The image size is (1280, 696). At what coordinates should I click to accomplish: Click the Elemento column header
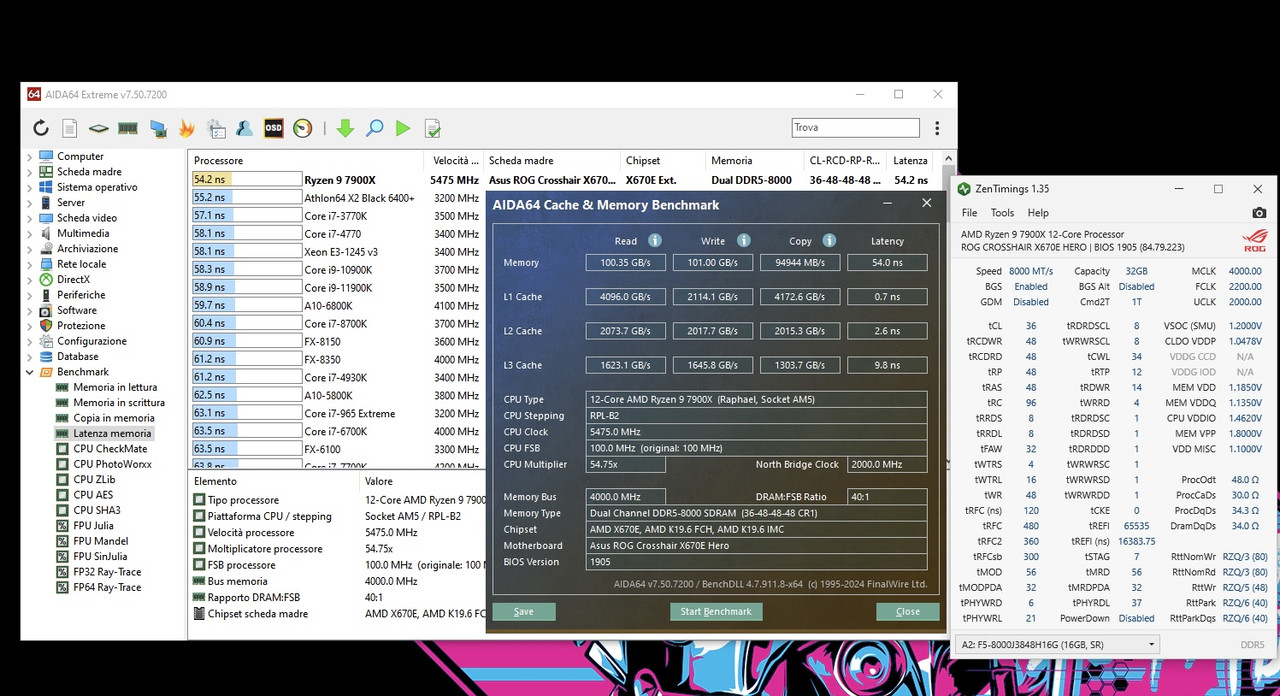tap(274, 481)
